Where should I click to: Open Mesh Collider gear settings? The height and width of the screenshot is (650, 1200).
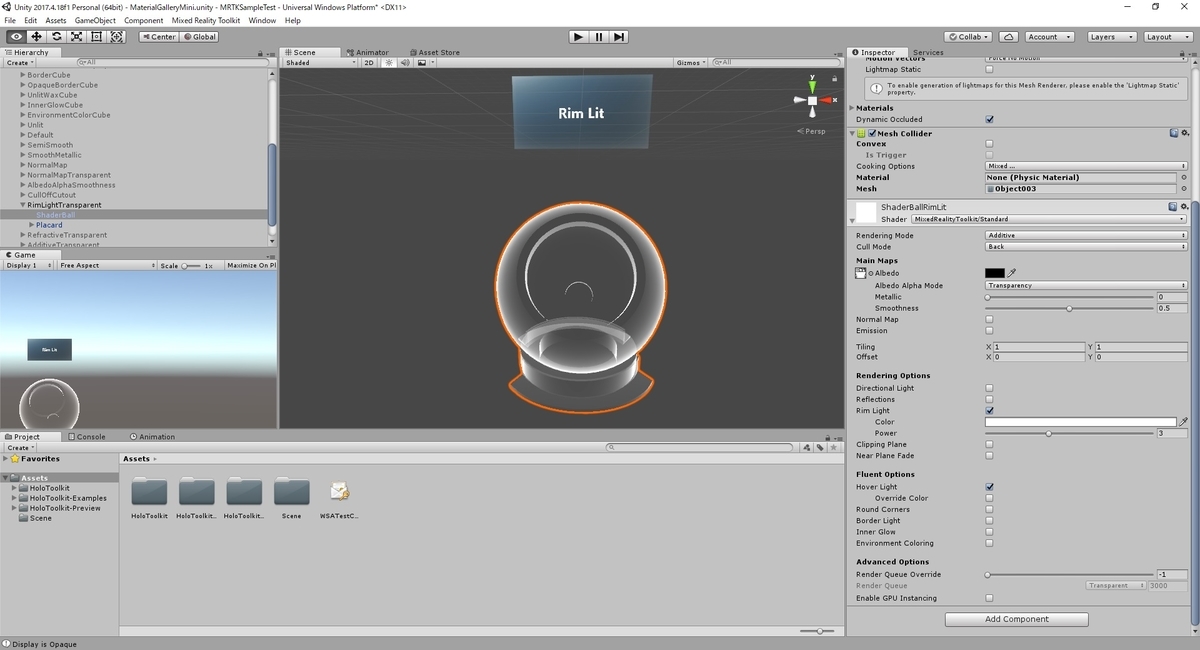click(x=1185, y=133)
